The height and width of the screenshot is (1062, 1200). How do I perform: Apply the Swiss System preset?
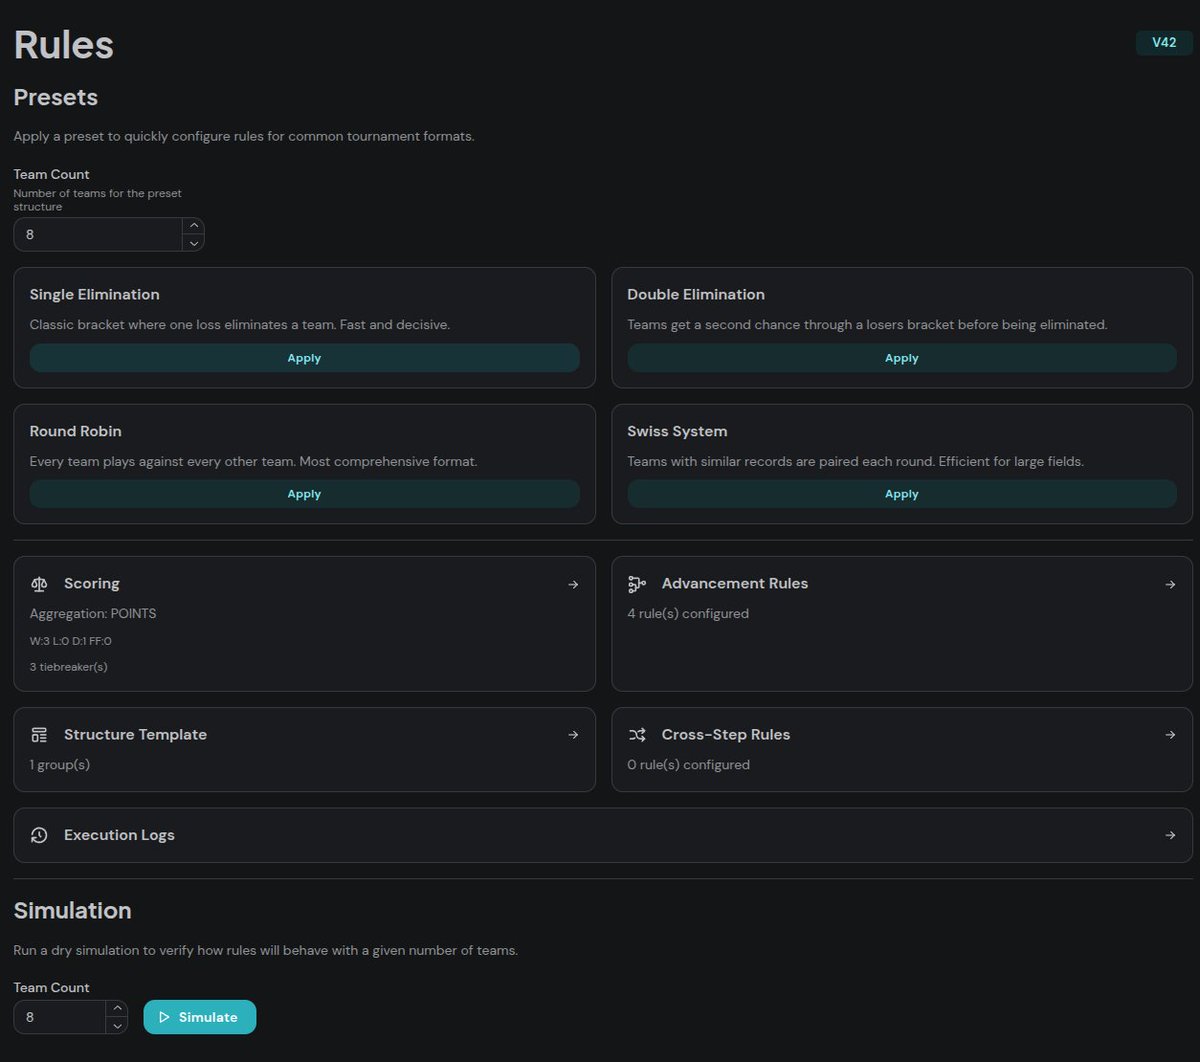[x=902, y=494]
